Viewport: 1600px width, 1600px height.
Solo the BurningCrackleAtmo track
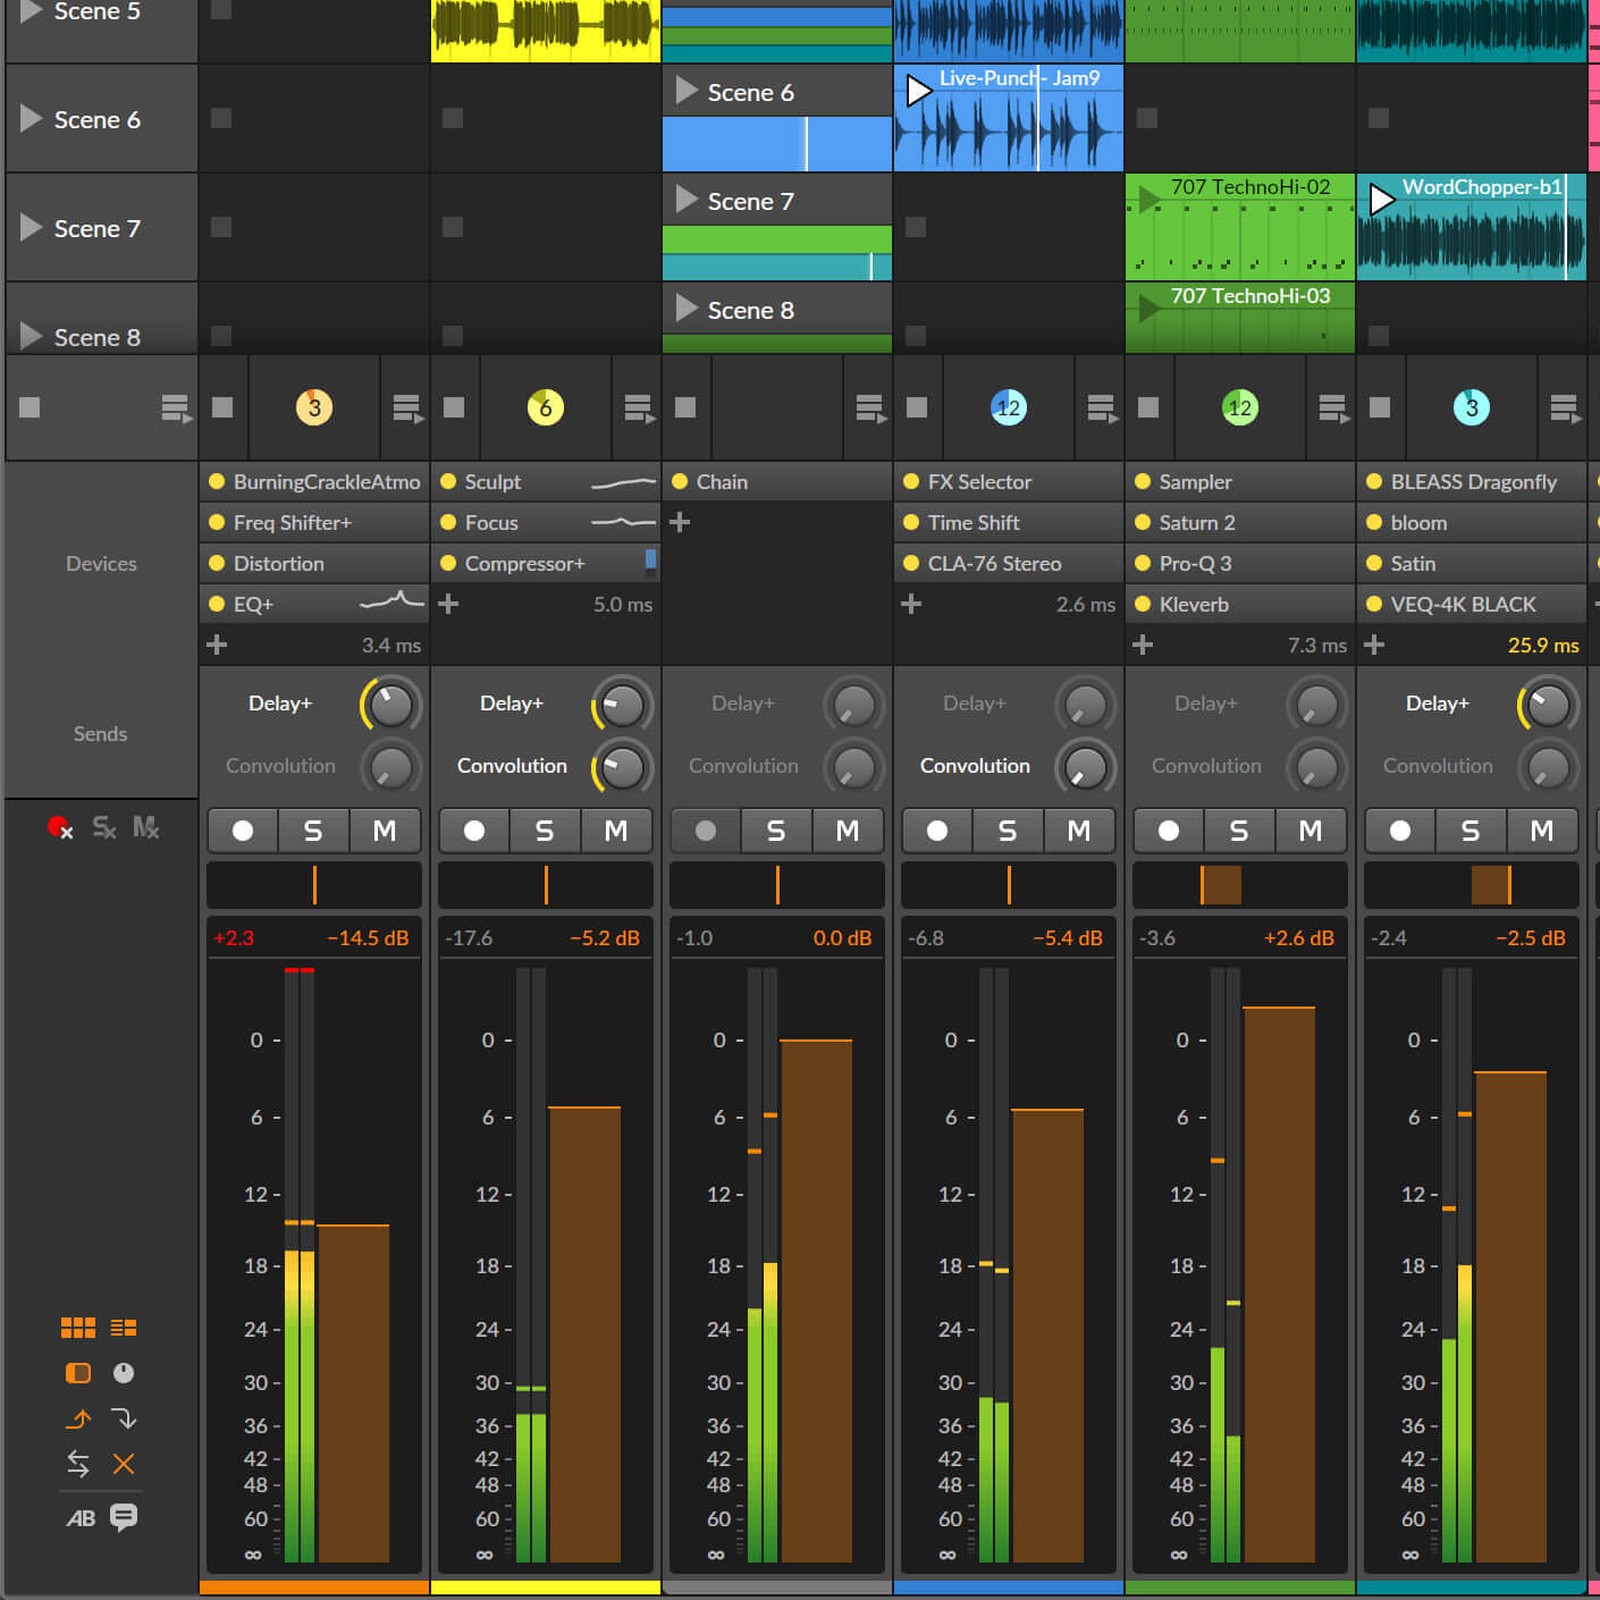(x=313, y=831)
